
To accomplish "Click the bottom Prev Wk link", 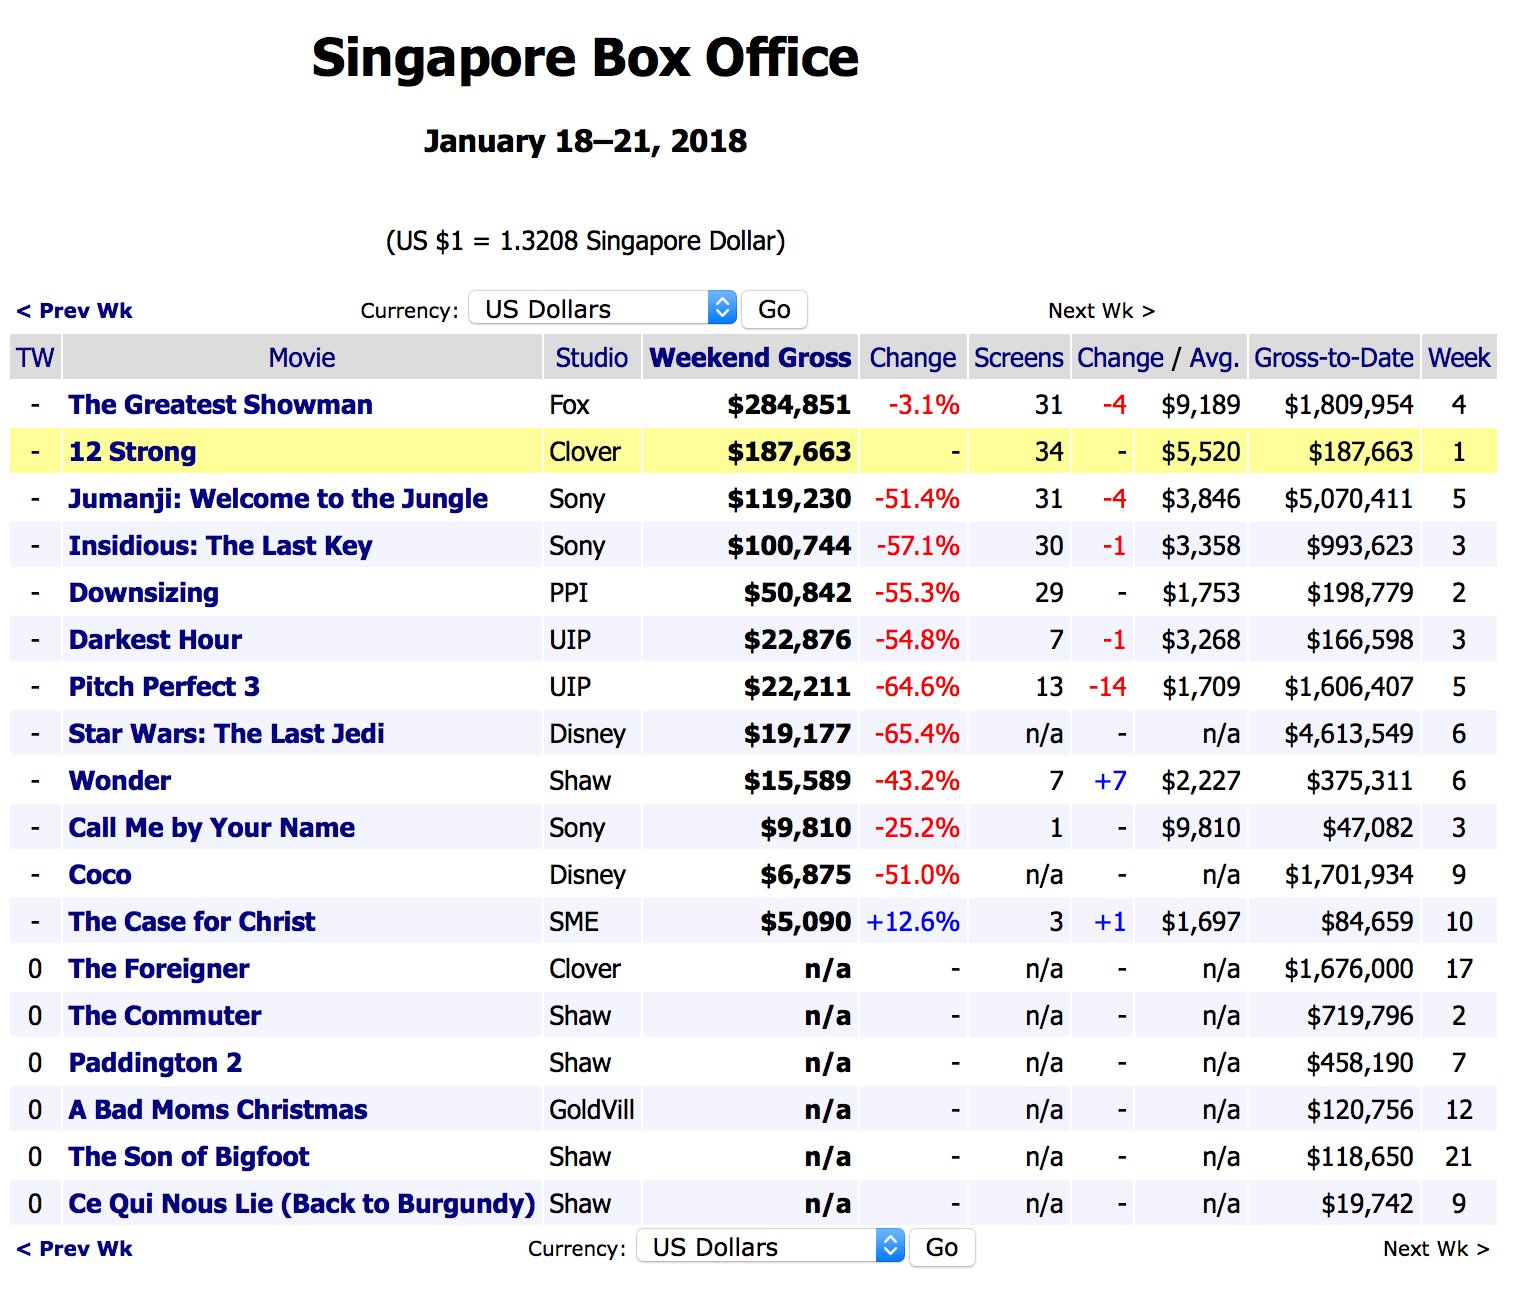I will [x=73, y=1248].
